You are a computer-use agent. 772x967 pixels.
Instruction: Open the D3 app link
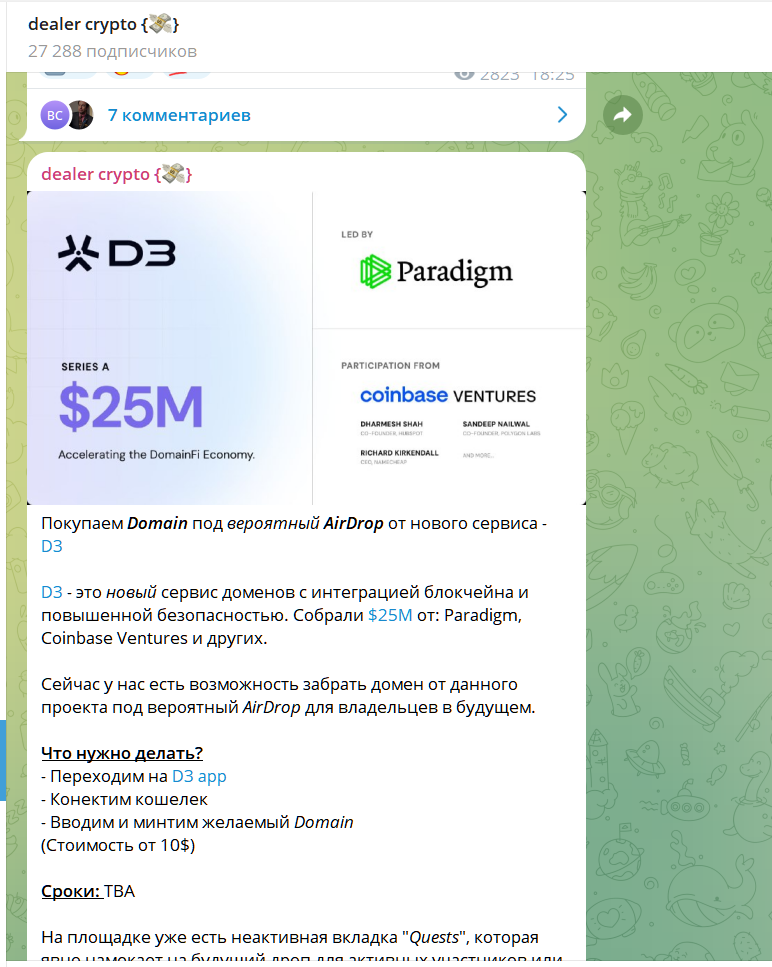199,776
